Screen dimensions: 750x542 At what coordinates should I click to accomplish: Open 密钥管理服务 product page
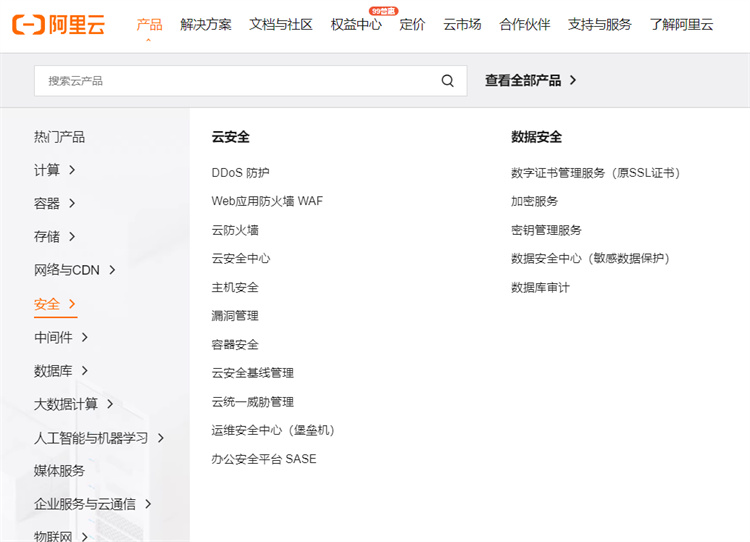(546, 230)
